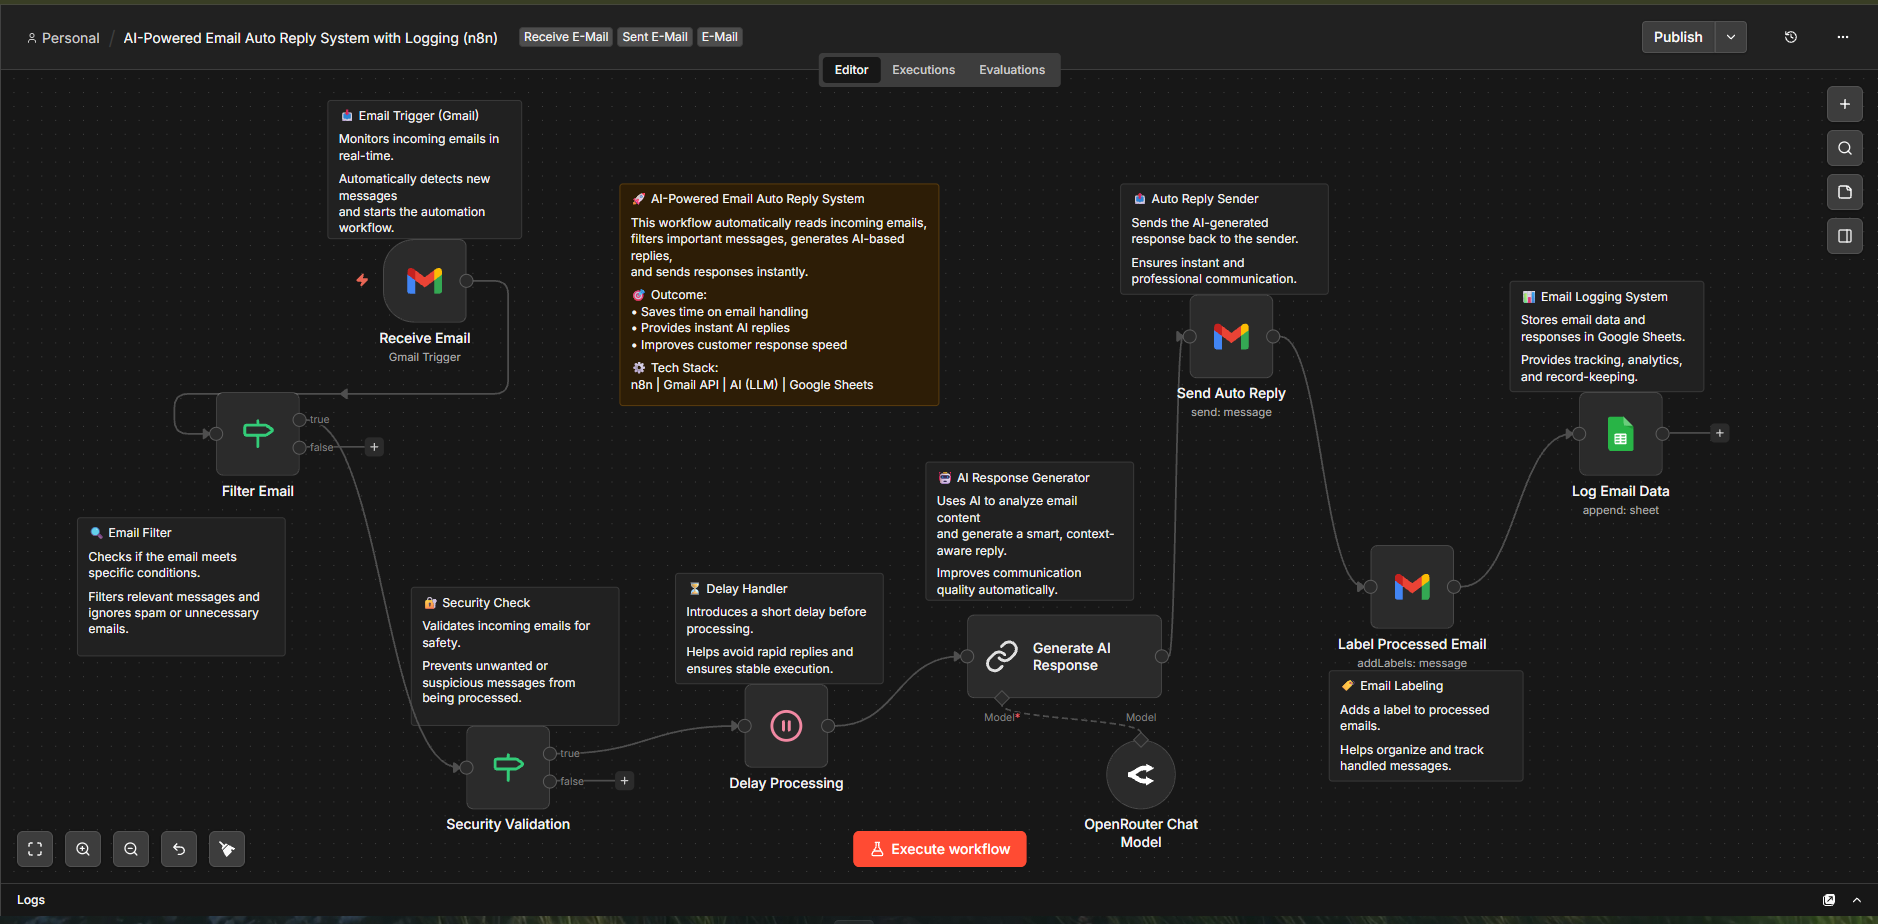The image size is (1878, 924).
Task: Click the Receive Email output connector
Action: coord(466,281)
